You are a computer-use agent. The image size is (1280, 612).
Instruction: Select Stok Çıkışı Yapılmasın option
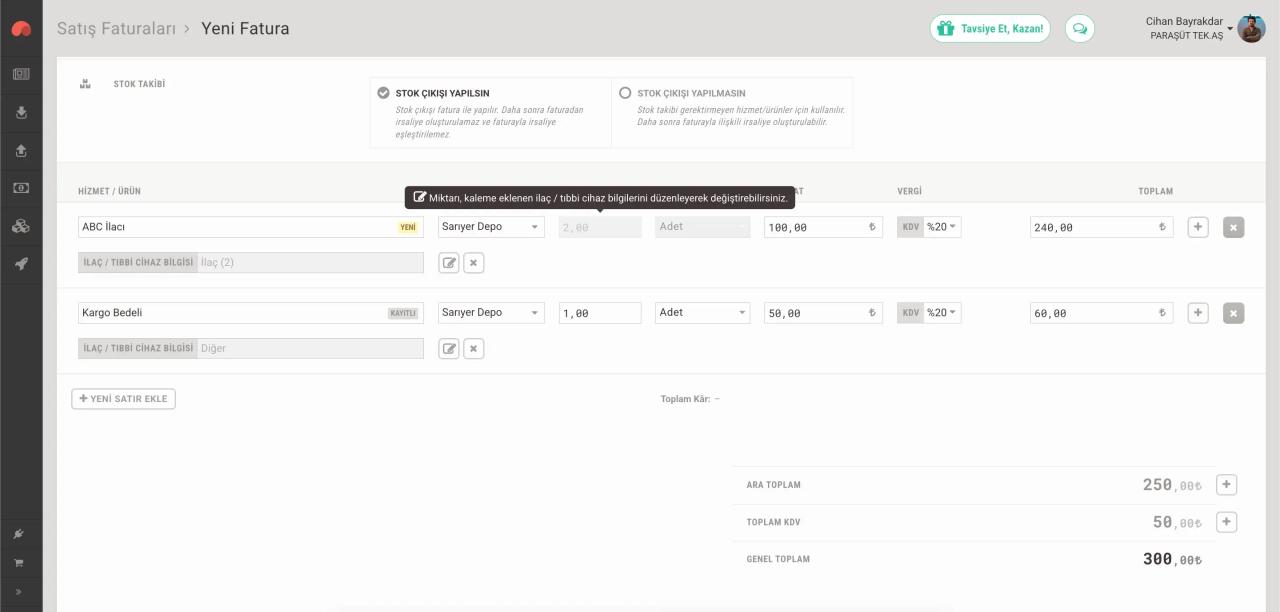tap(625, 93)
